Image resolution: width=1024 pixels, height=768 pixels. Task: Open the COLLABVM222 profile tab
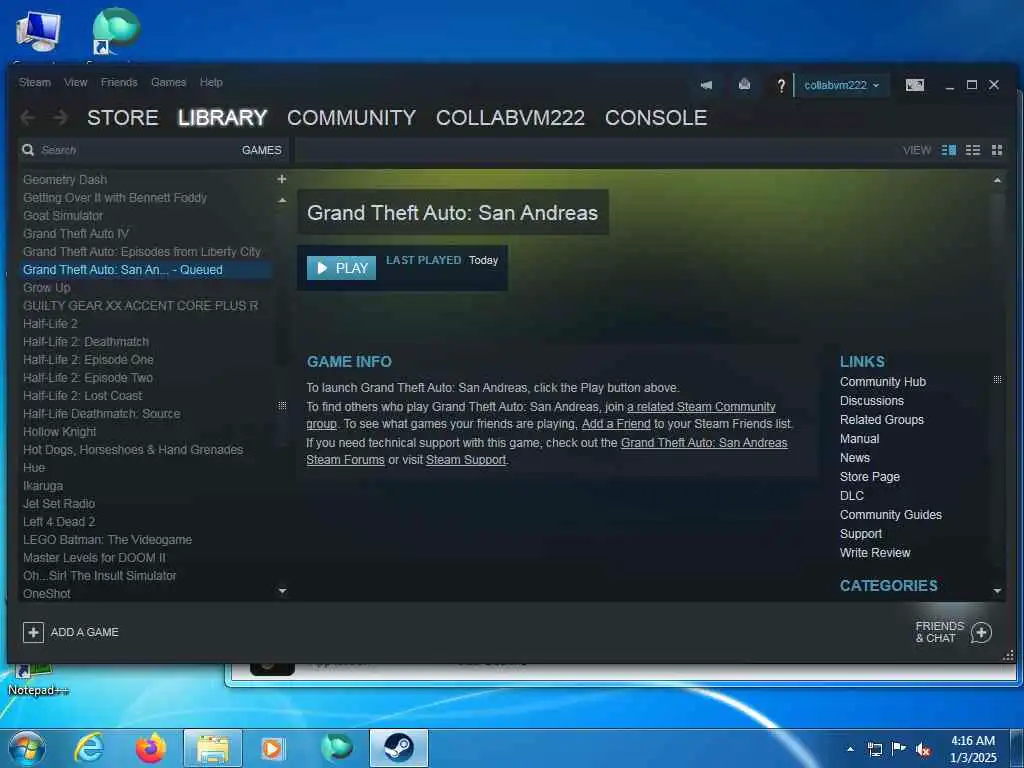[x=510, y=118]
